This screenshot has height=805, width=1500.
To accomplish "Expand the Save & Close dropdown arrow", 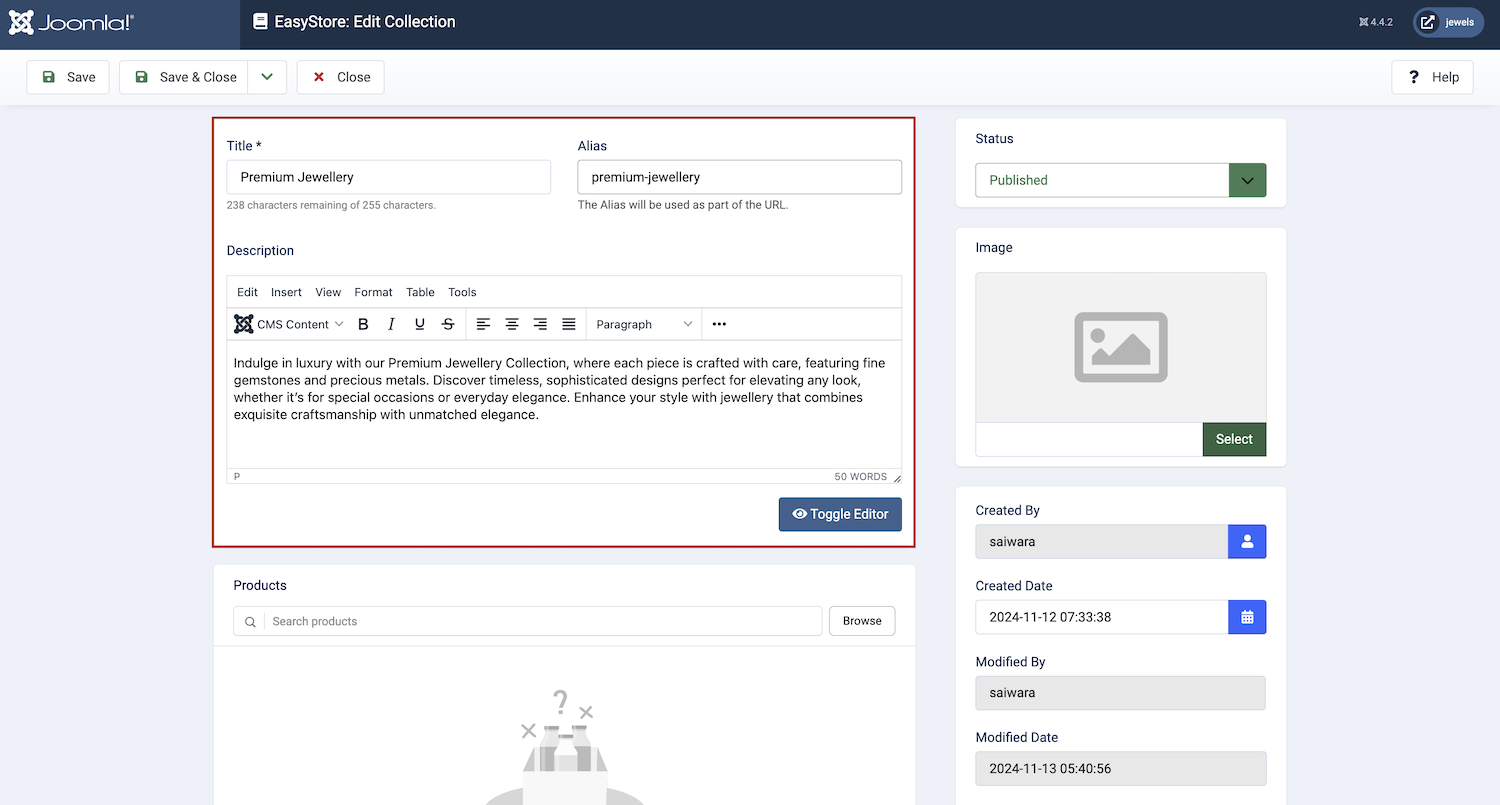I will point(267,77).
